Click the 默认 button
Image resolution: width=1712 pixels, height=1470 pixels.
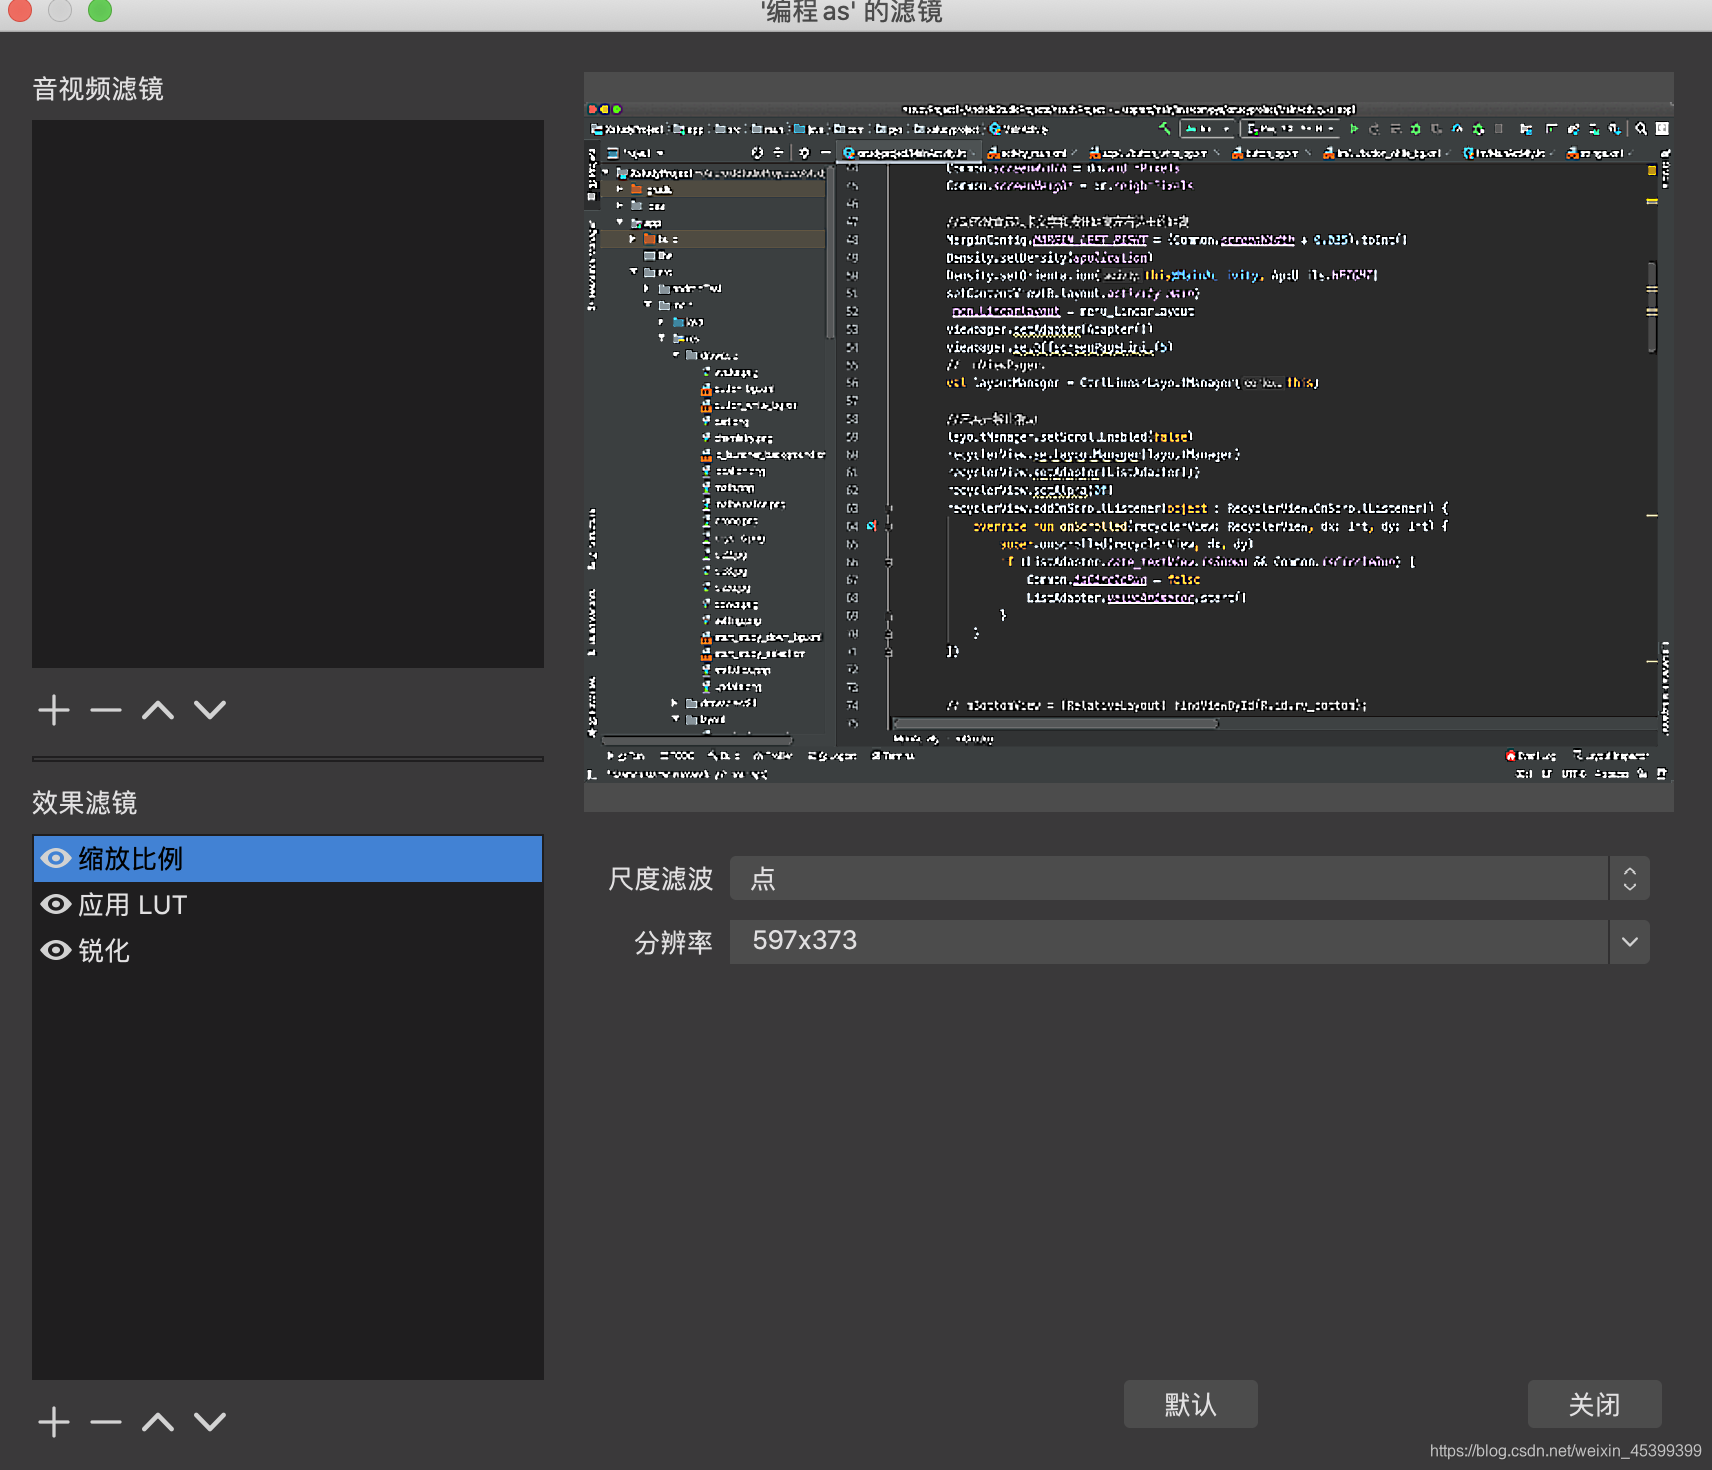tap(1190, 1405)
